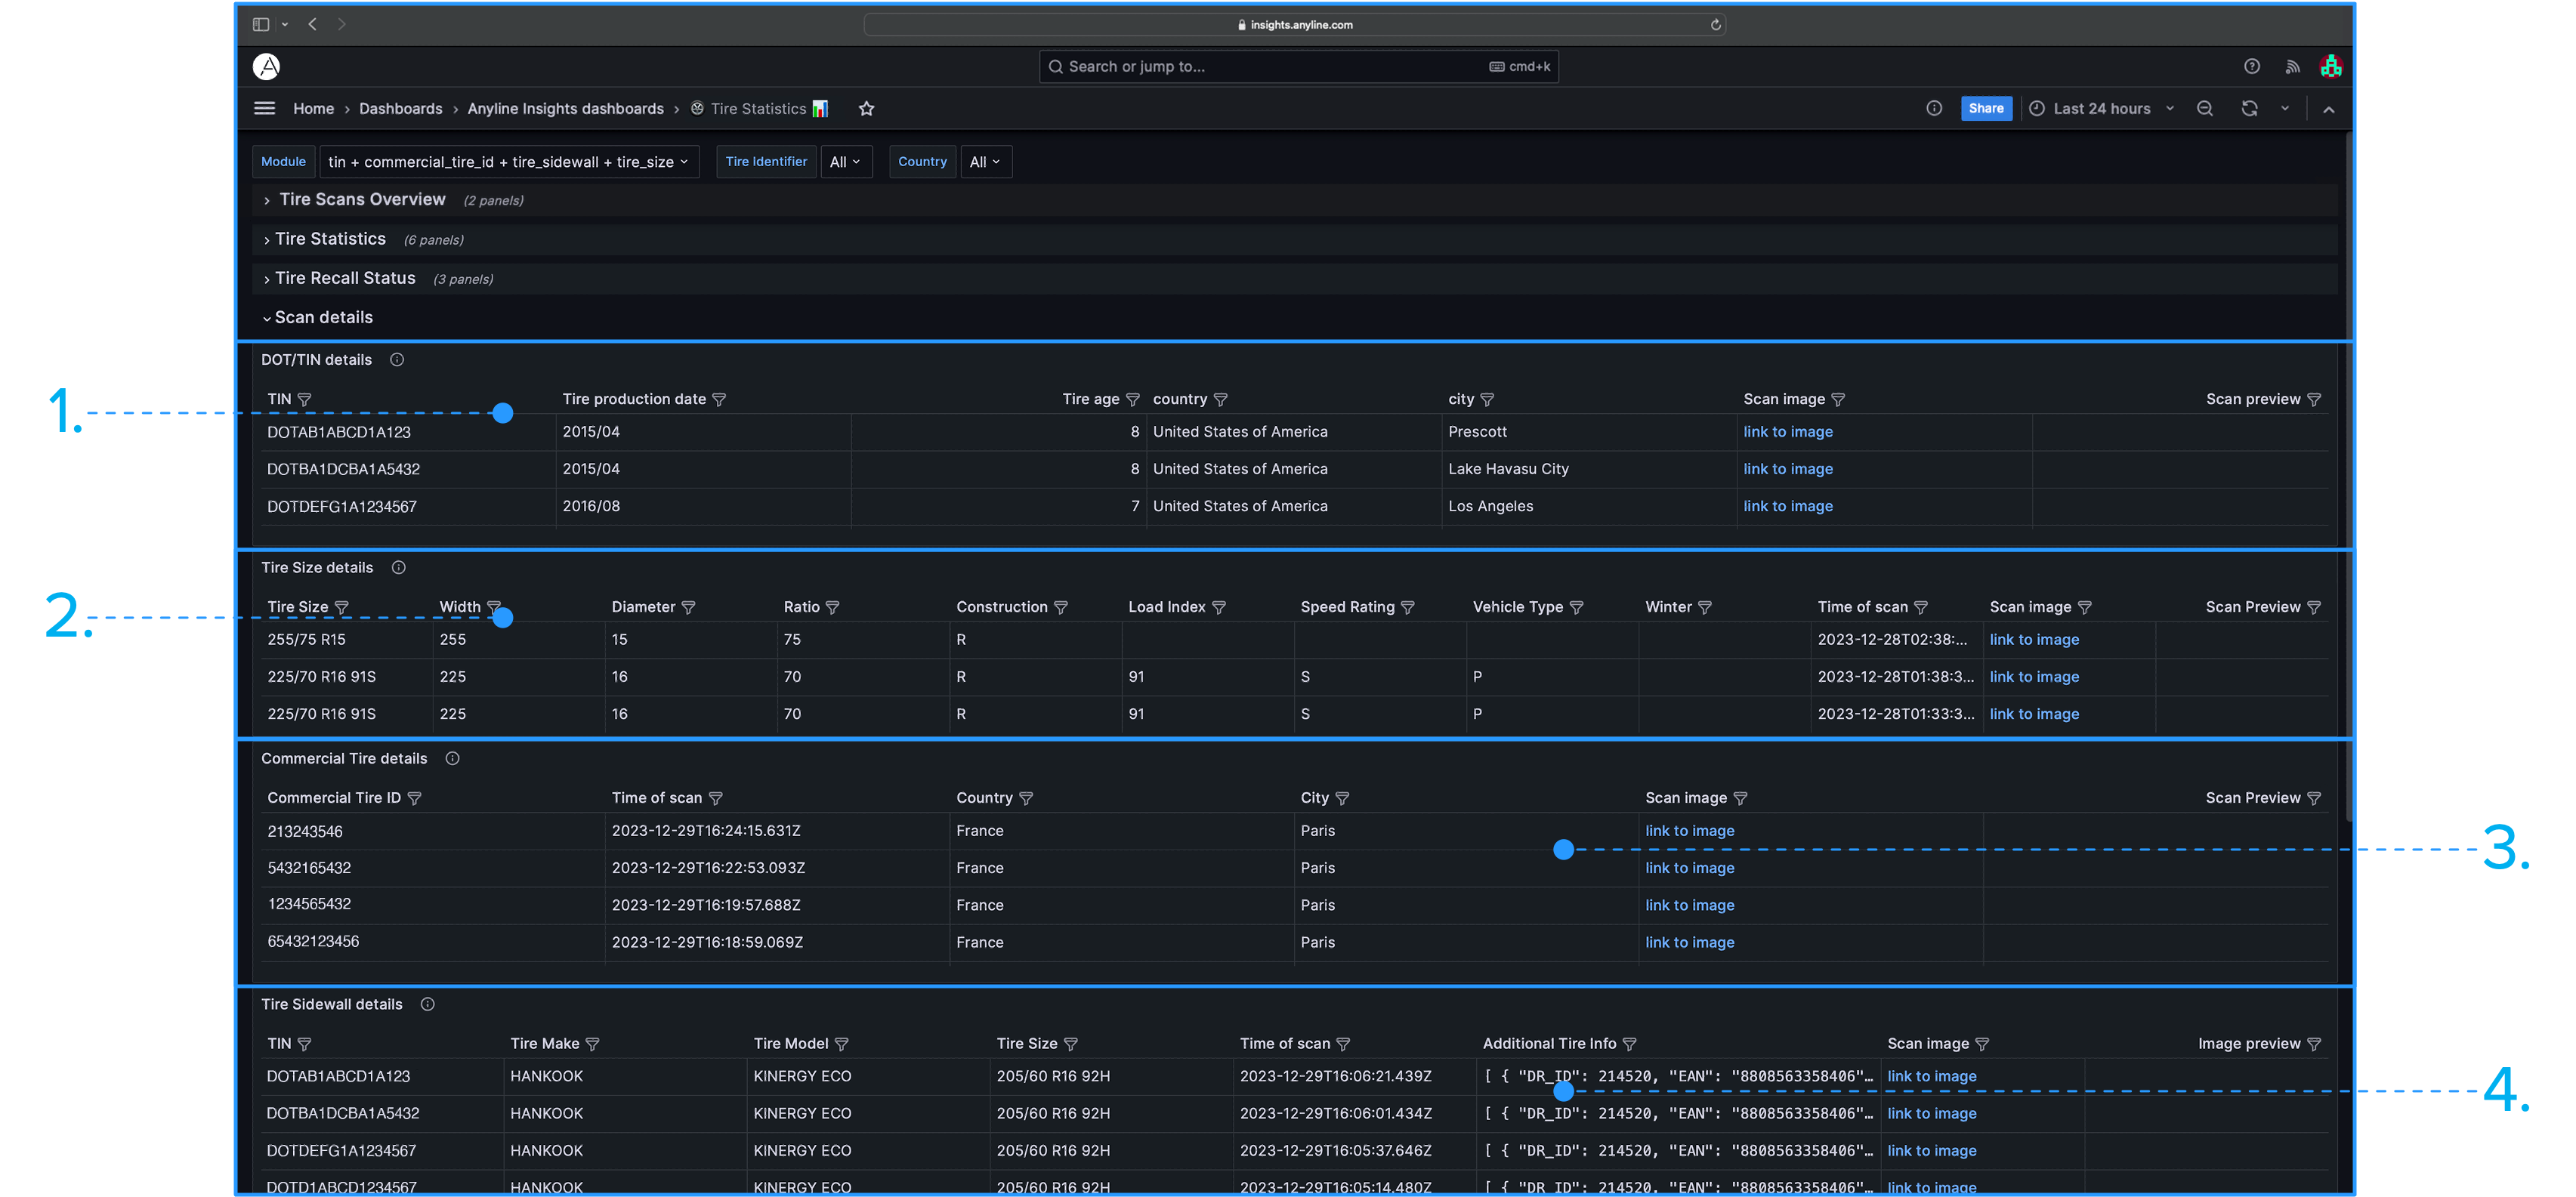Screen dimensions: 2576x1197
Task: Click the zoom out time range icon
Action: (2204, 109)
